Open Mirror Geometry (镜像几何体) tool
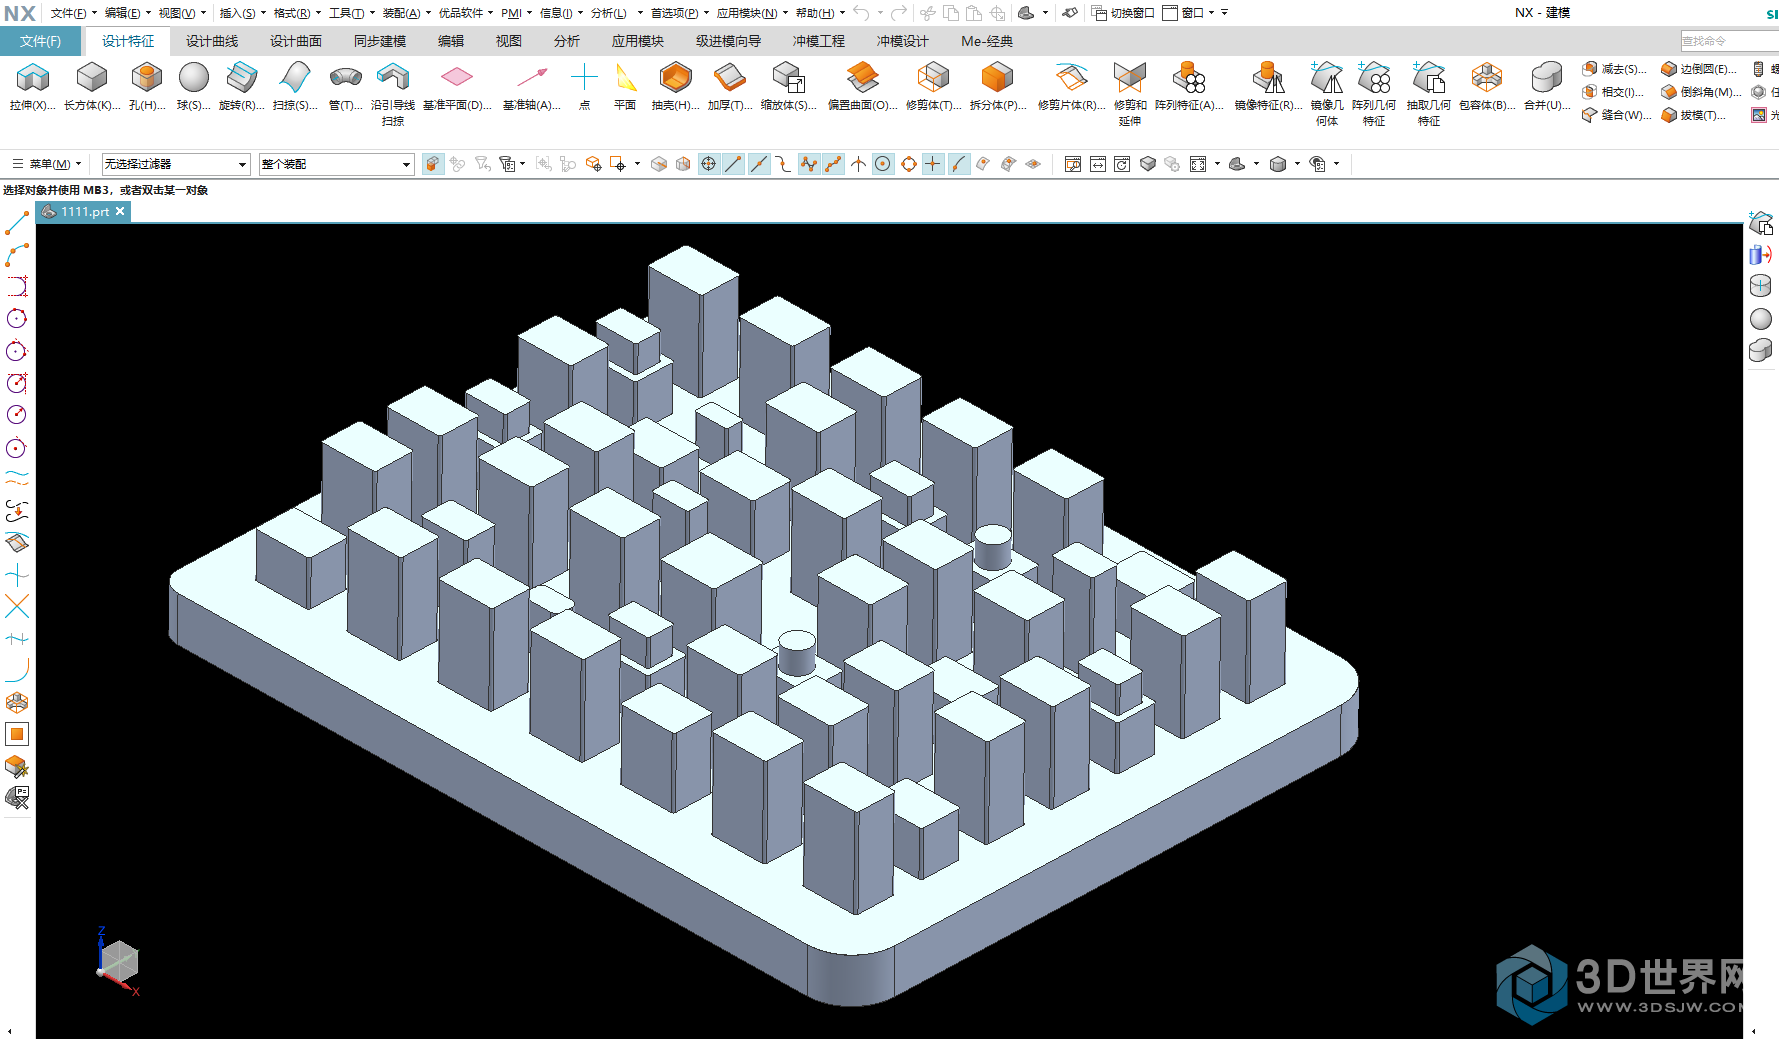1779x1039 pixels. [x=1327, y=93]
